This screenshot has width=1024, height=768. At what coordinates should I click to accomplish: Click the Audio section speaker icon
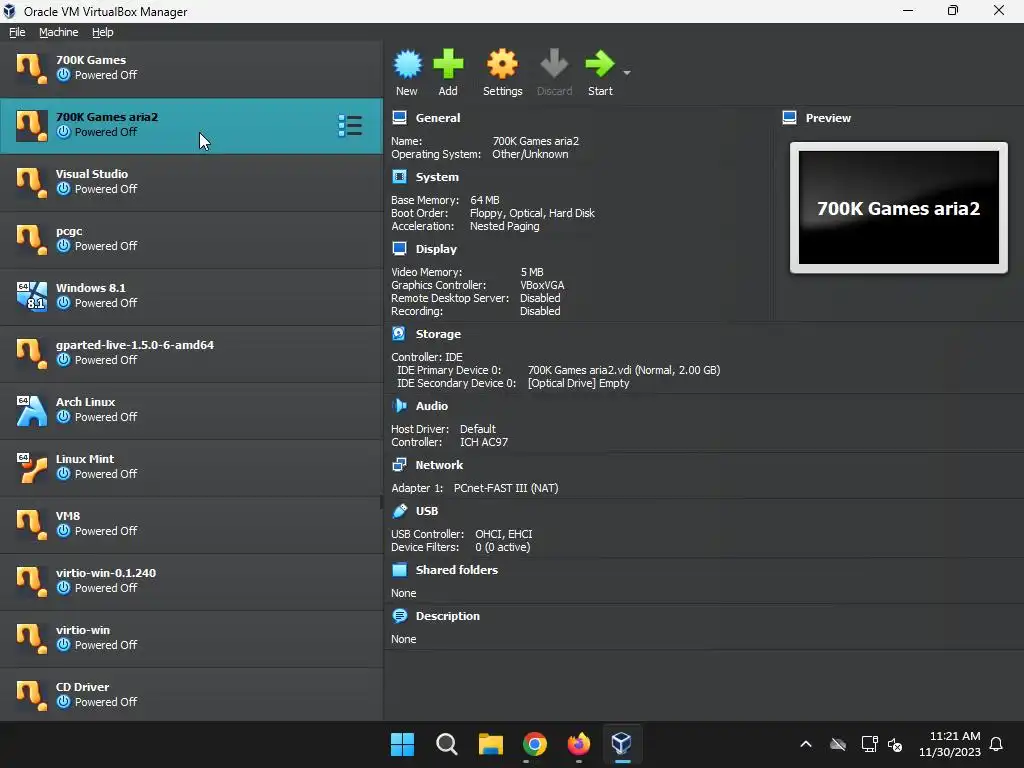(399, 405)
